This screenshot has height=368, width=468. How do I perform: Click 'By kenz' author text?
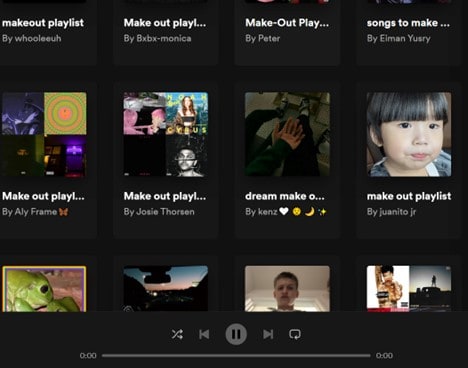click(x=286, y=212)
